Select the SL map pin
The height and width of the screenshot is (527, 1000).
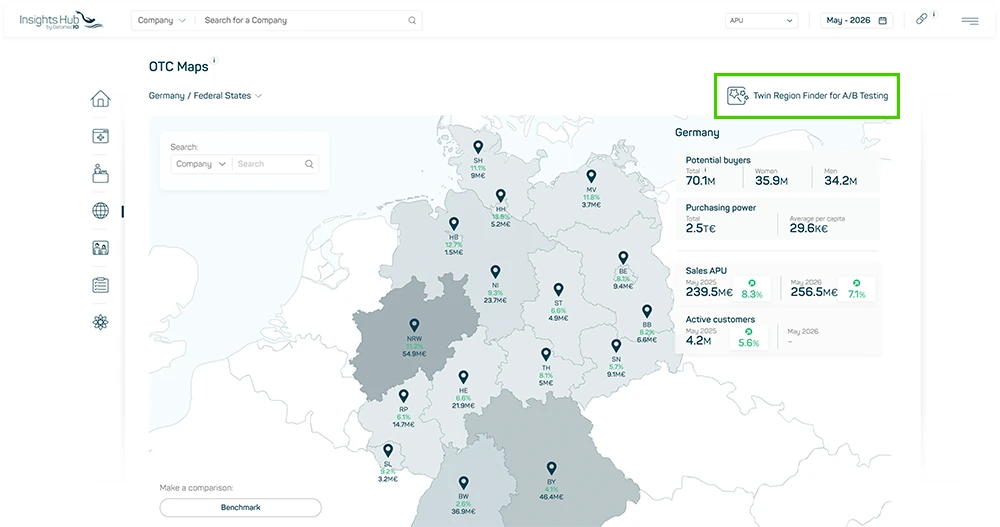coord(388,452)
